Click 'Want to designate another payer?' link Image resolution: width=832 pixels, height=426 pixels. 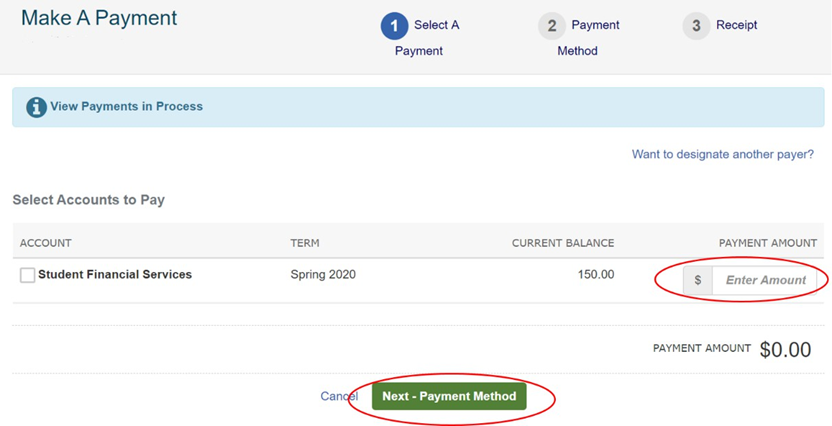722,155
